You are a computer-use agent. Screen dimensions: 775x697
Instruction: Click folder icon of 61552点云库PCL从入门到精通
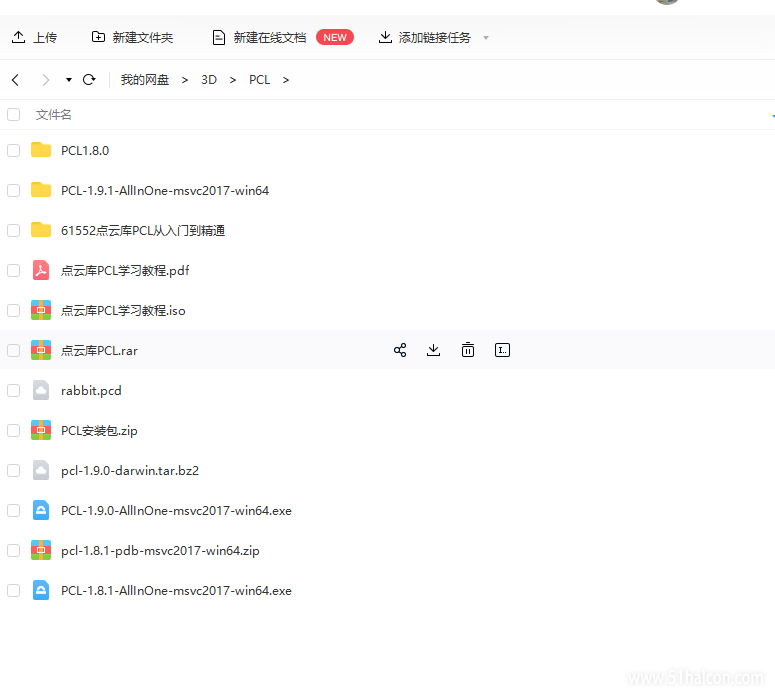point(41,230)
